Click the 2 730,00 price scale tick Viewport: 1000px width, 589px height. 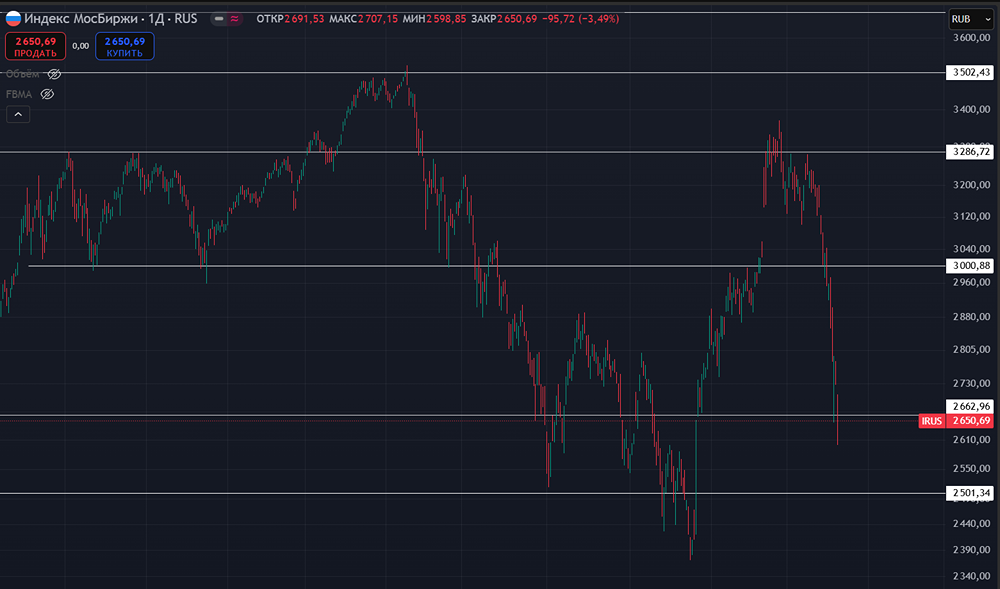click(971, 383)
